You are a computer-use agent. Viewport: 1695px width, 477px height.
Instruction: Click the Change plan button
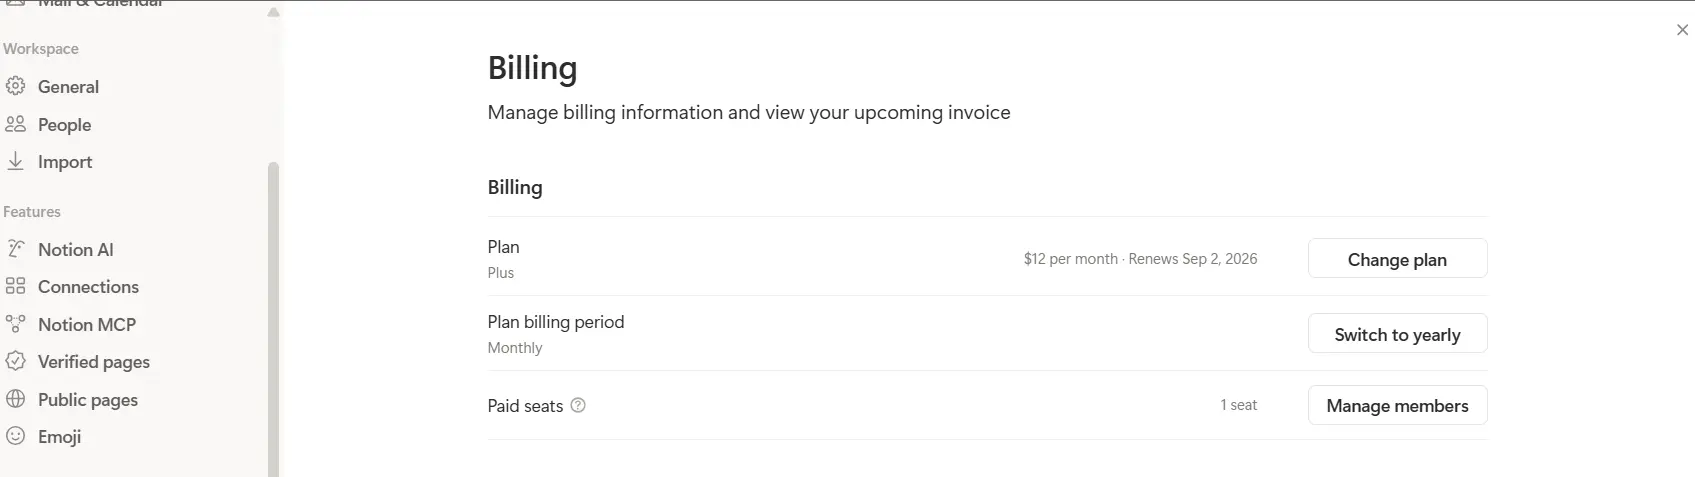point(1397,259)
